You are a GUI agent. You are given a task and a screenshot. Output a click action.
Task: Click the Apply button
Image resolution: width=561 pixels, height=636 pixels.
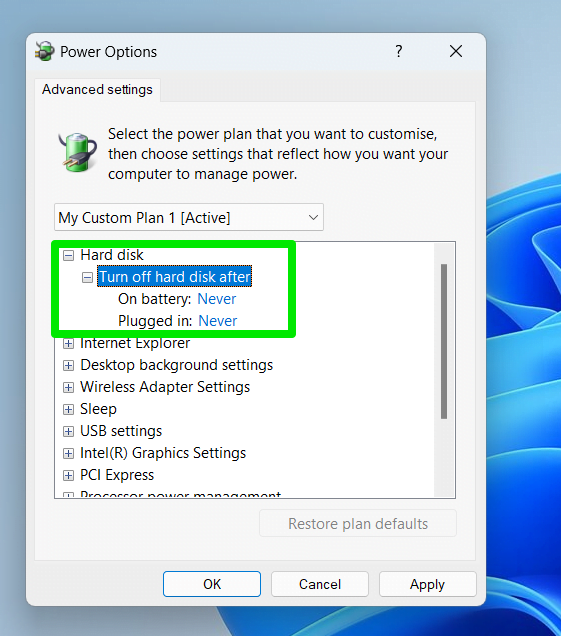pyautogui.click(x=428, y=584)
